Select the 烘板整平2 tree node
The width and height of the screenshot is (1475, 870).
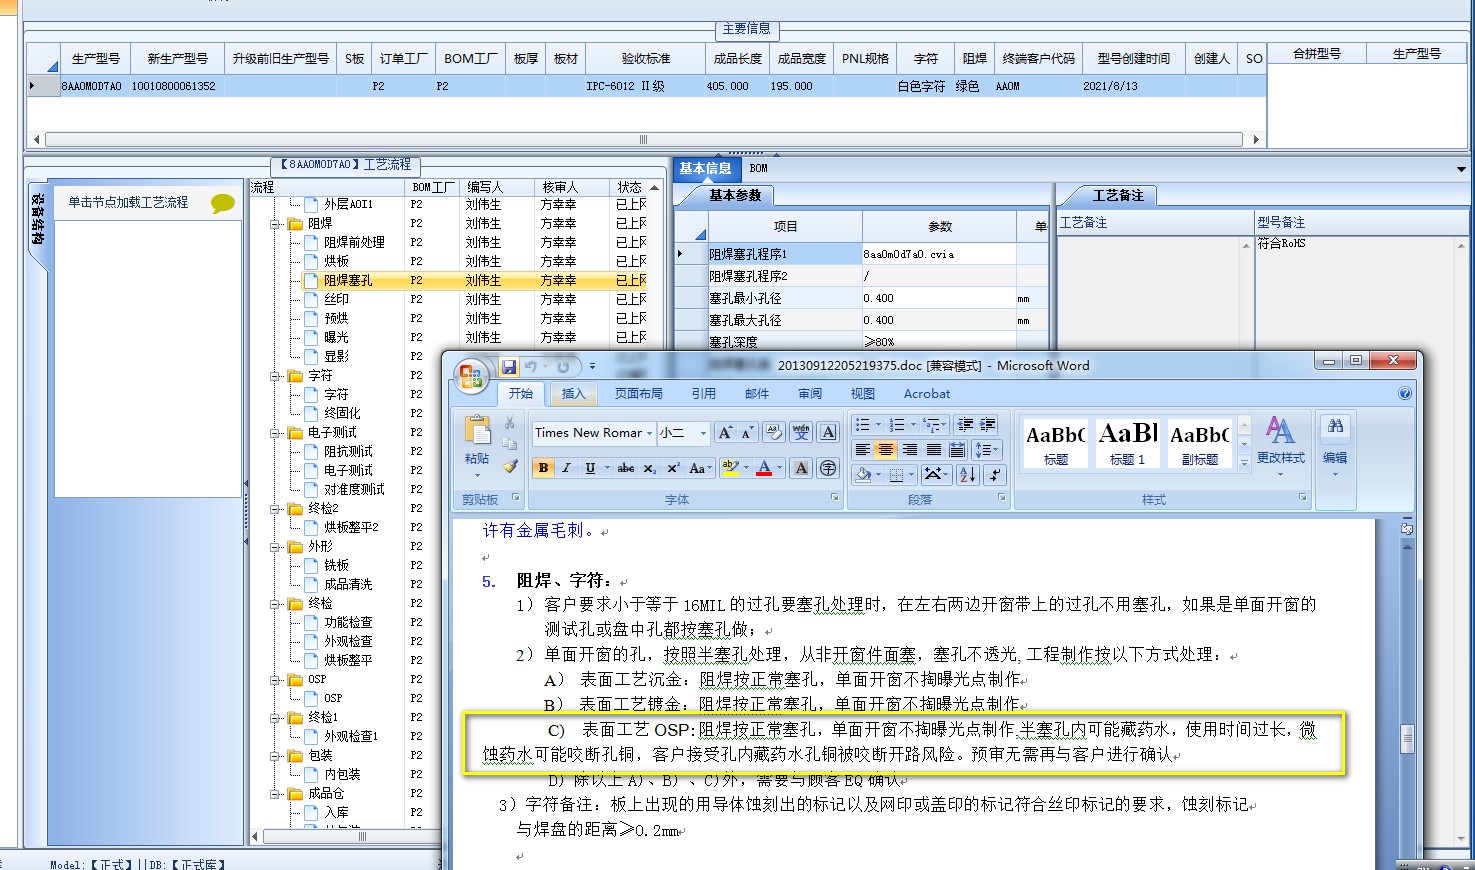(350, 527)
